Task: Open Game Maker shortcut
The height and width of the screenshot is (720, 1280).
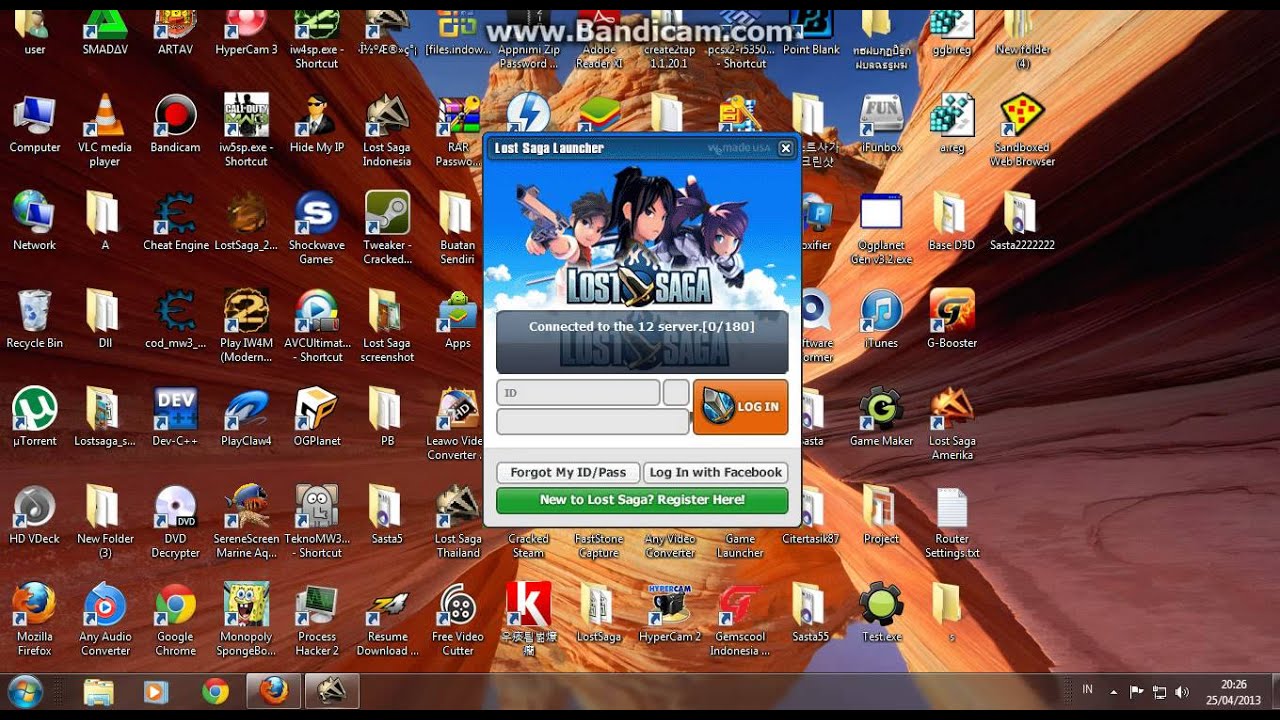Action: (881, 418)
